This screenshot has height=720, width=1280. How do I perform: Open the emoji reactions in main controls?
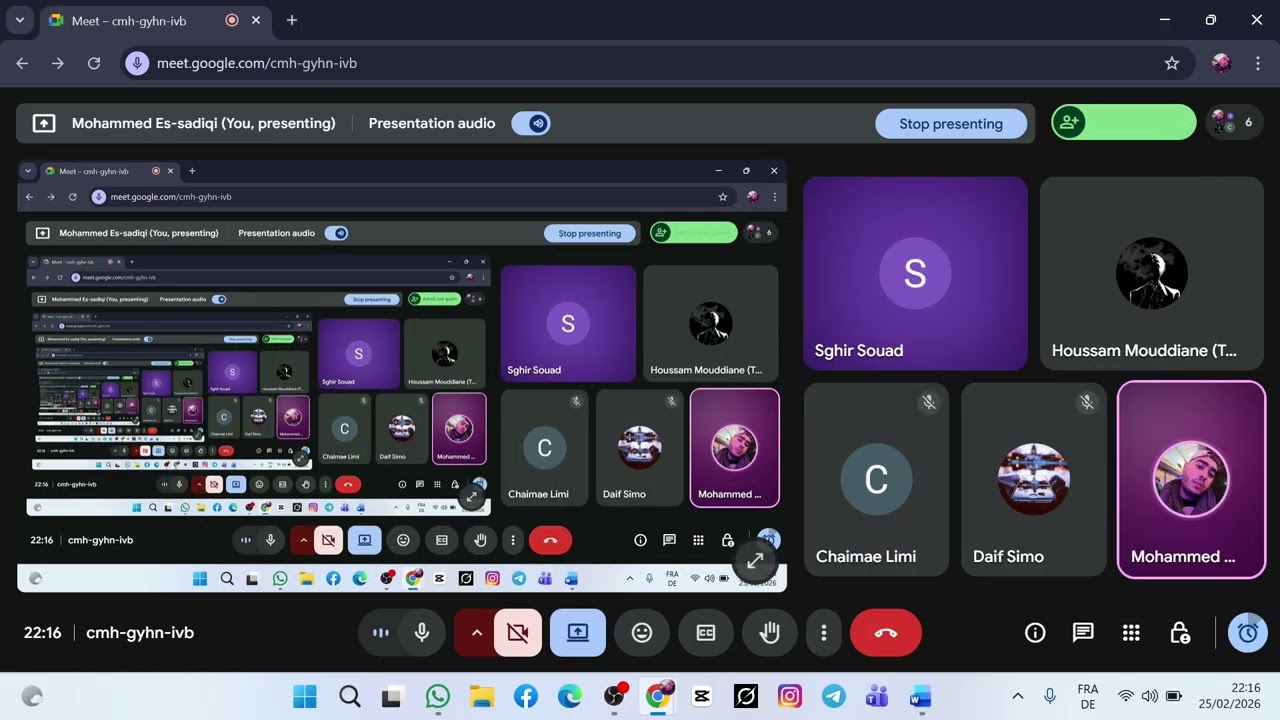click(x=642, y=633)
